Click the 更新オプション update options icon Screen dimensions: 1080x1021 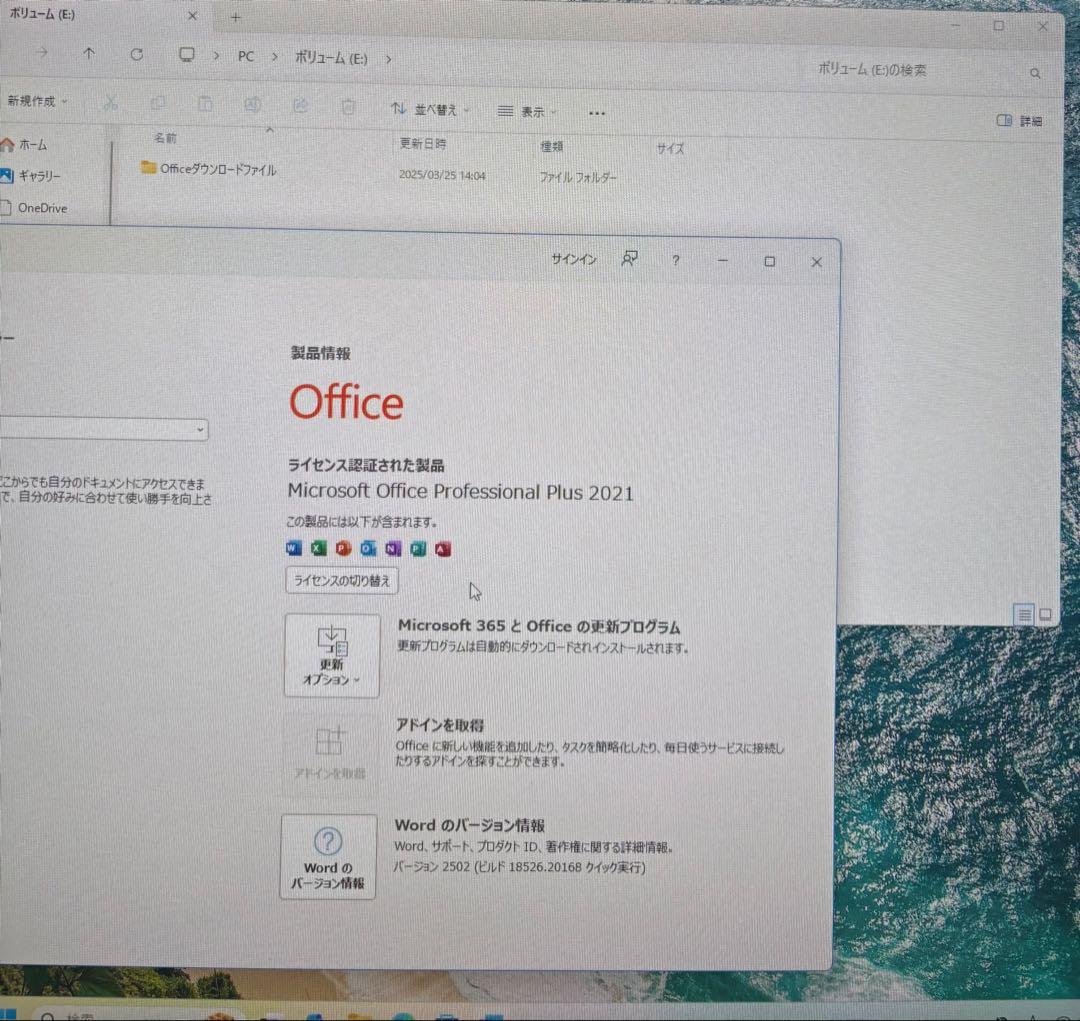pos(330,655)
